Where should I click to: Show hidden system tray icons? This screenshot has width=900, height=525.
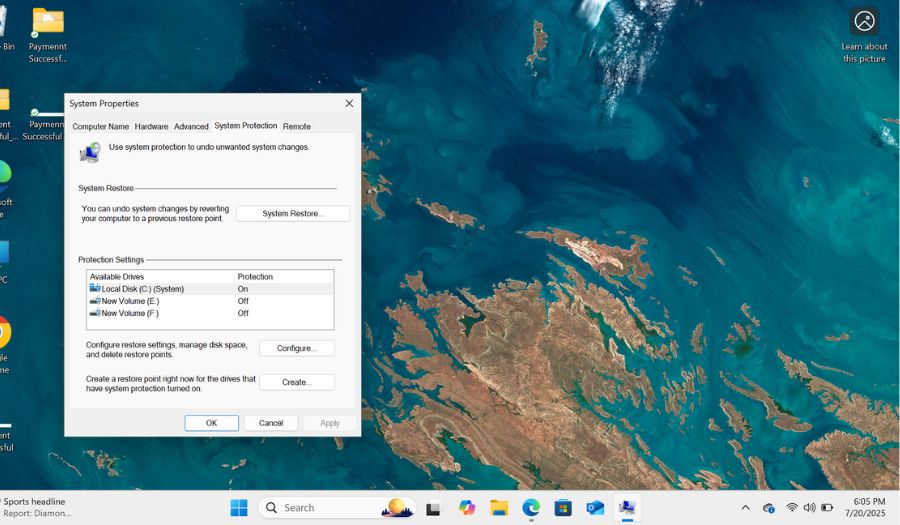click(745, 508)
